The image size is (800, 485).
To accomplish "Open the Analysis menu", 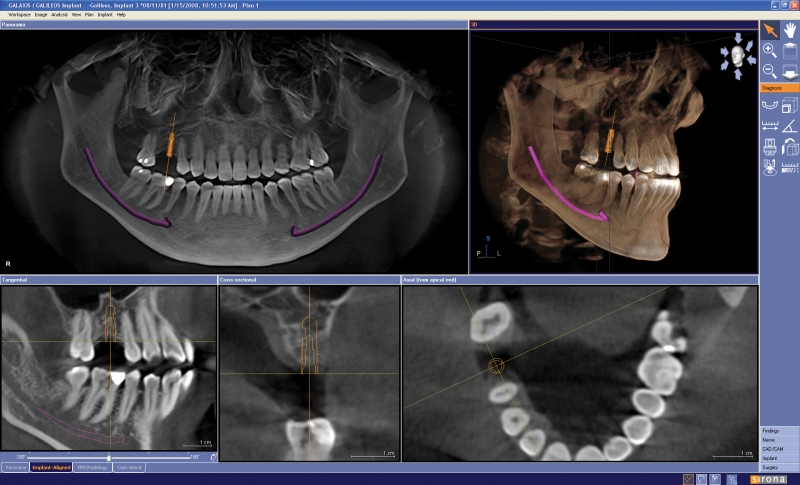I will 59,15.
